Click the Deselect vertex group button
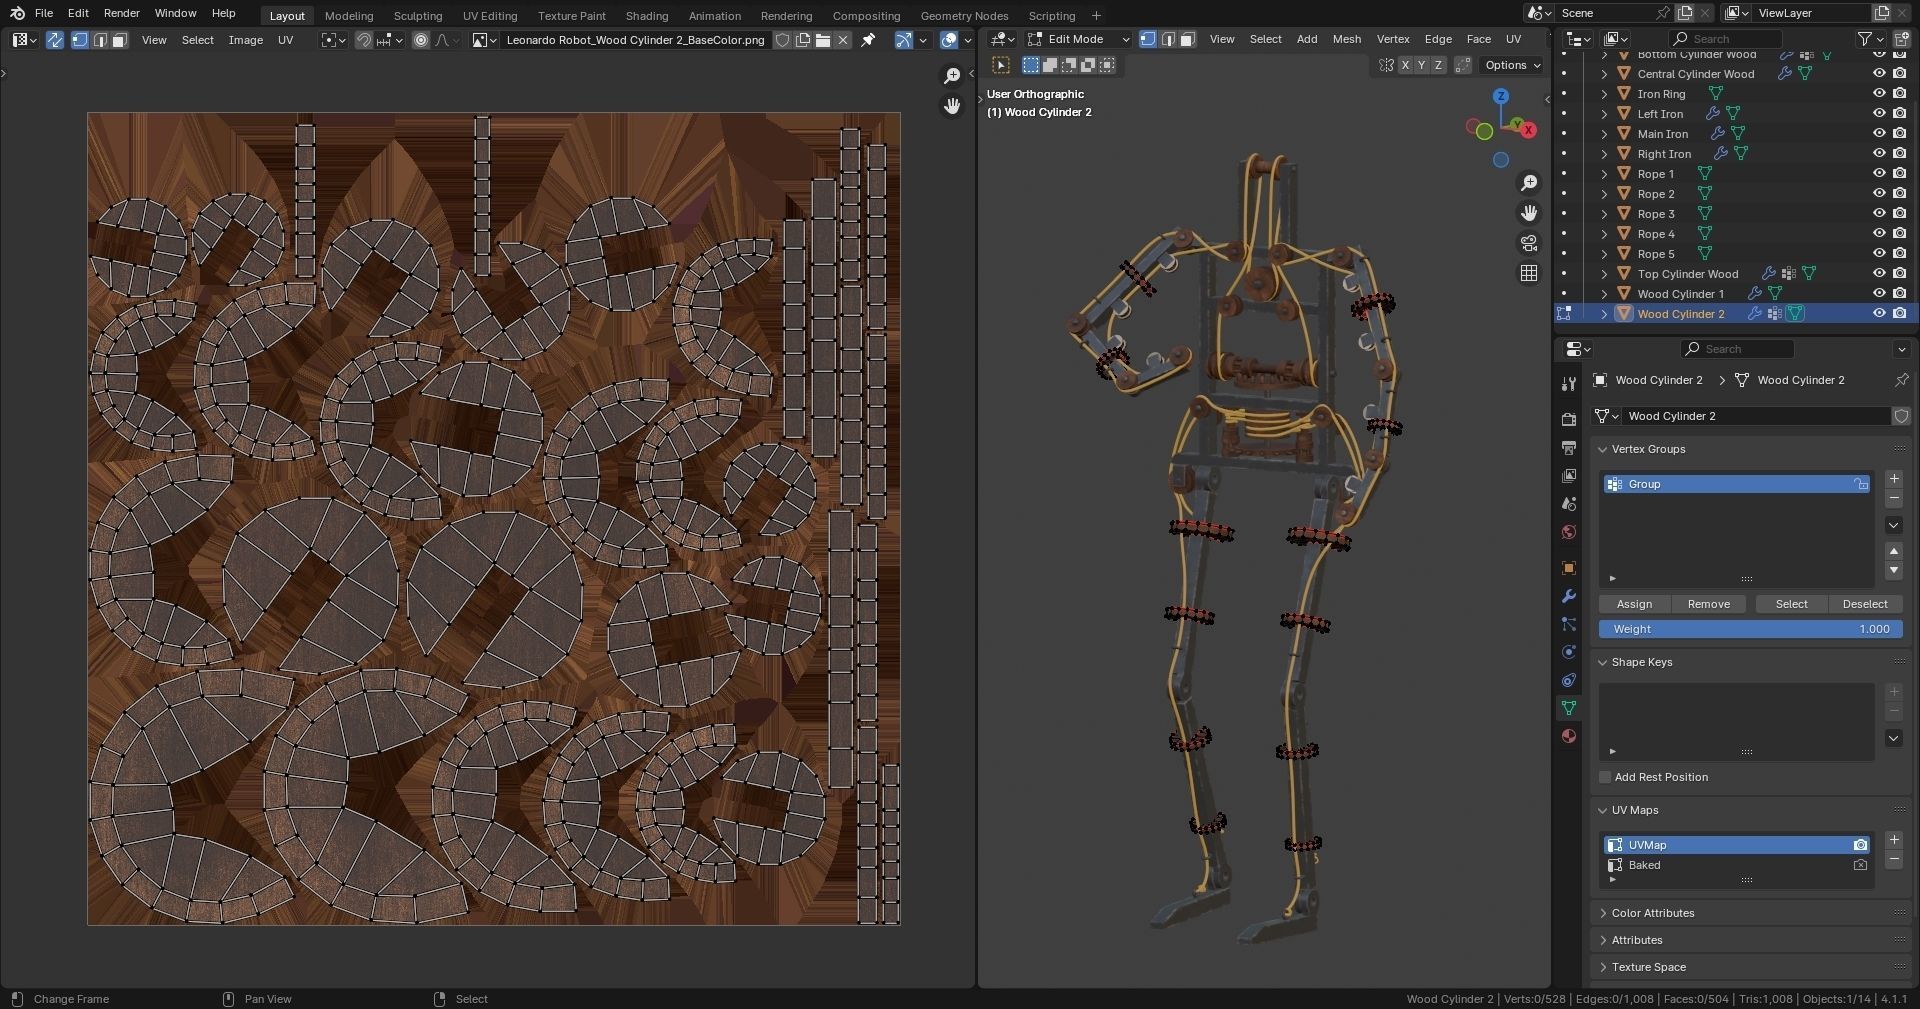 [x=1865, y=604]
